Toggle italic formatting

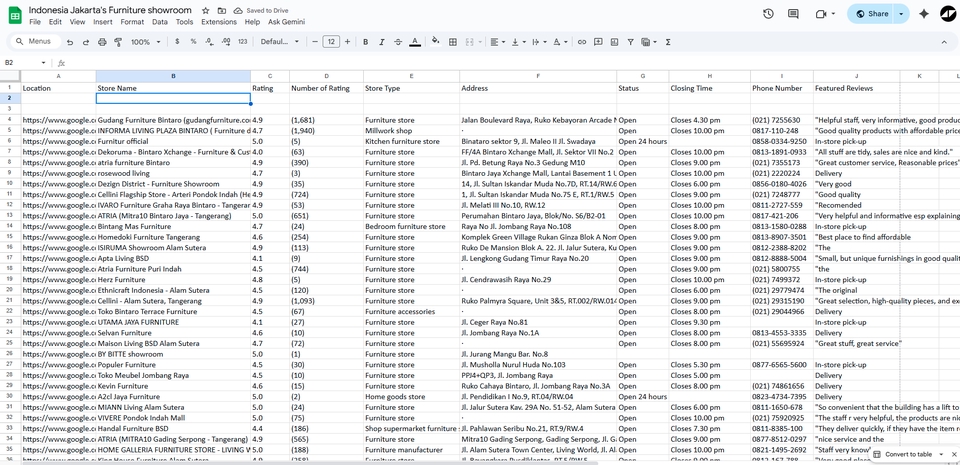coord(382,42)
